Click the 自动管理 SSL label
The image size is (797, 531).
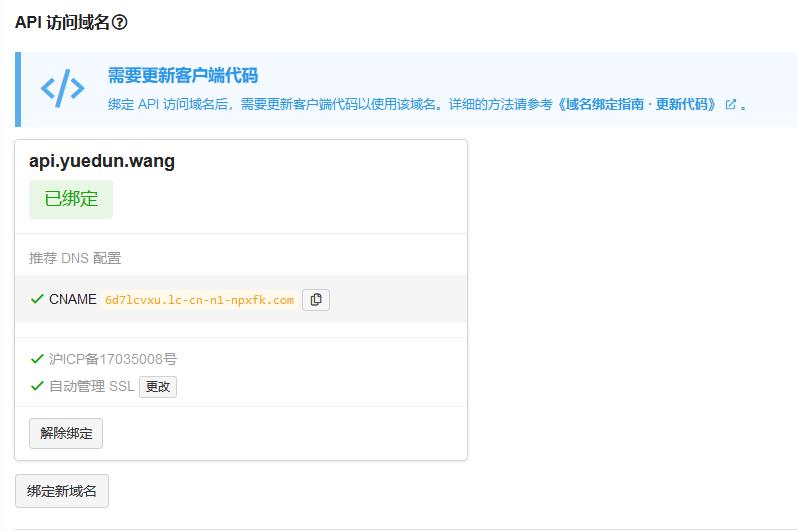(x=91, y=386)
